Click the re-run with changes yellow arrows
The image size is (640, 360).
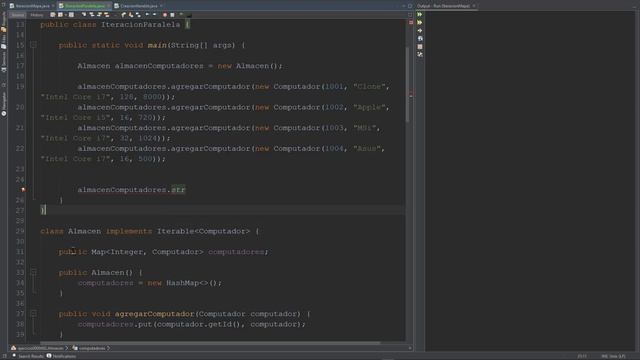click(x=420, y=22)
